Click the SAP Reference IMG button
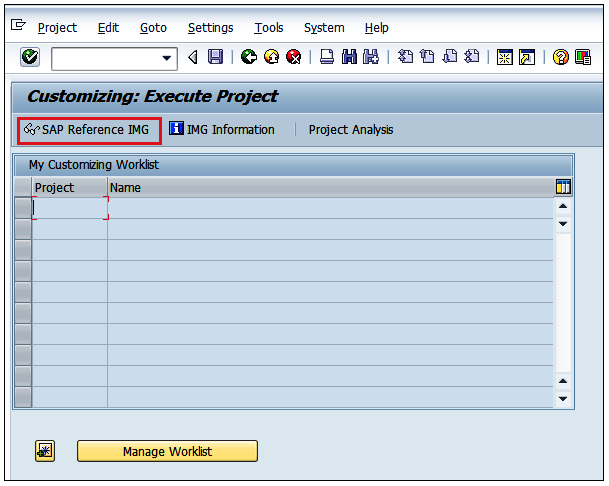This screenshot has width=609, height=486. (89, 130)
